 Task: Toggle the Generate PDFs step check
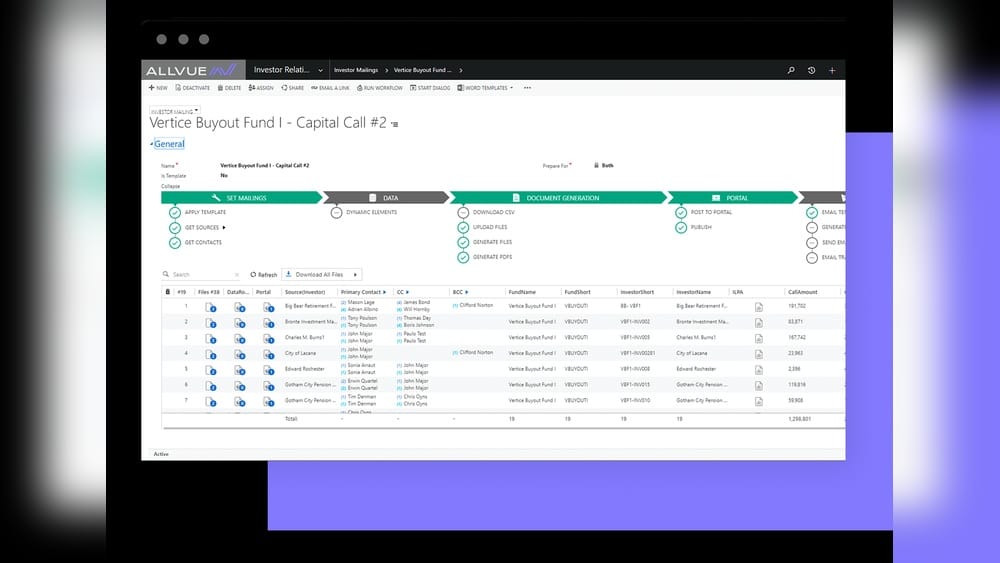coord(463,257)
